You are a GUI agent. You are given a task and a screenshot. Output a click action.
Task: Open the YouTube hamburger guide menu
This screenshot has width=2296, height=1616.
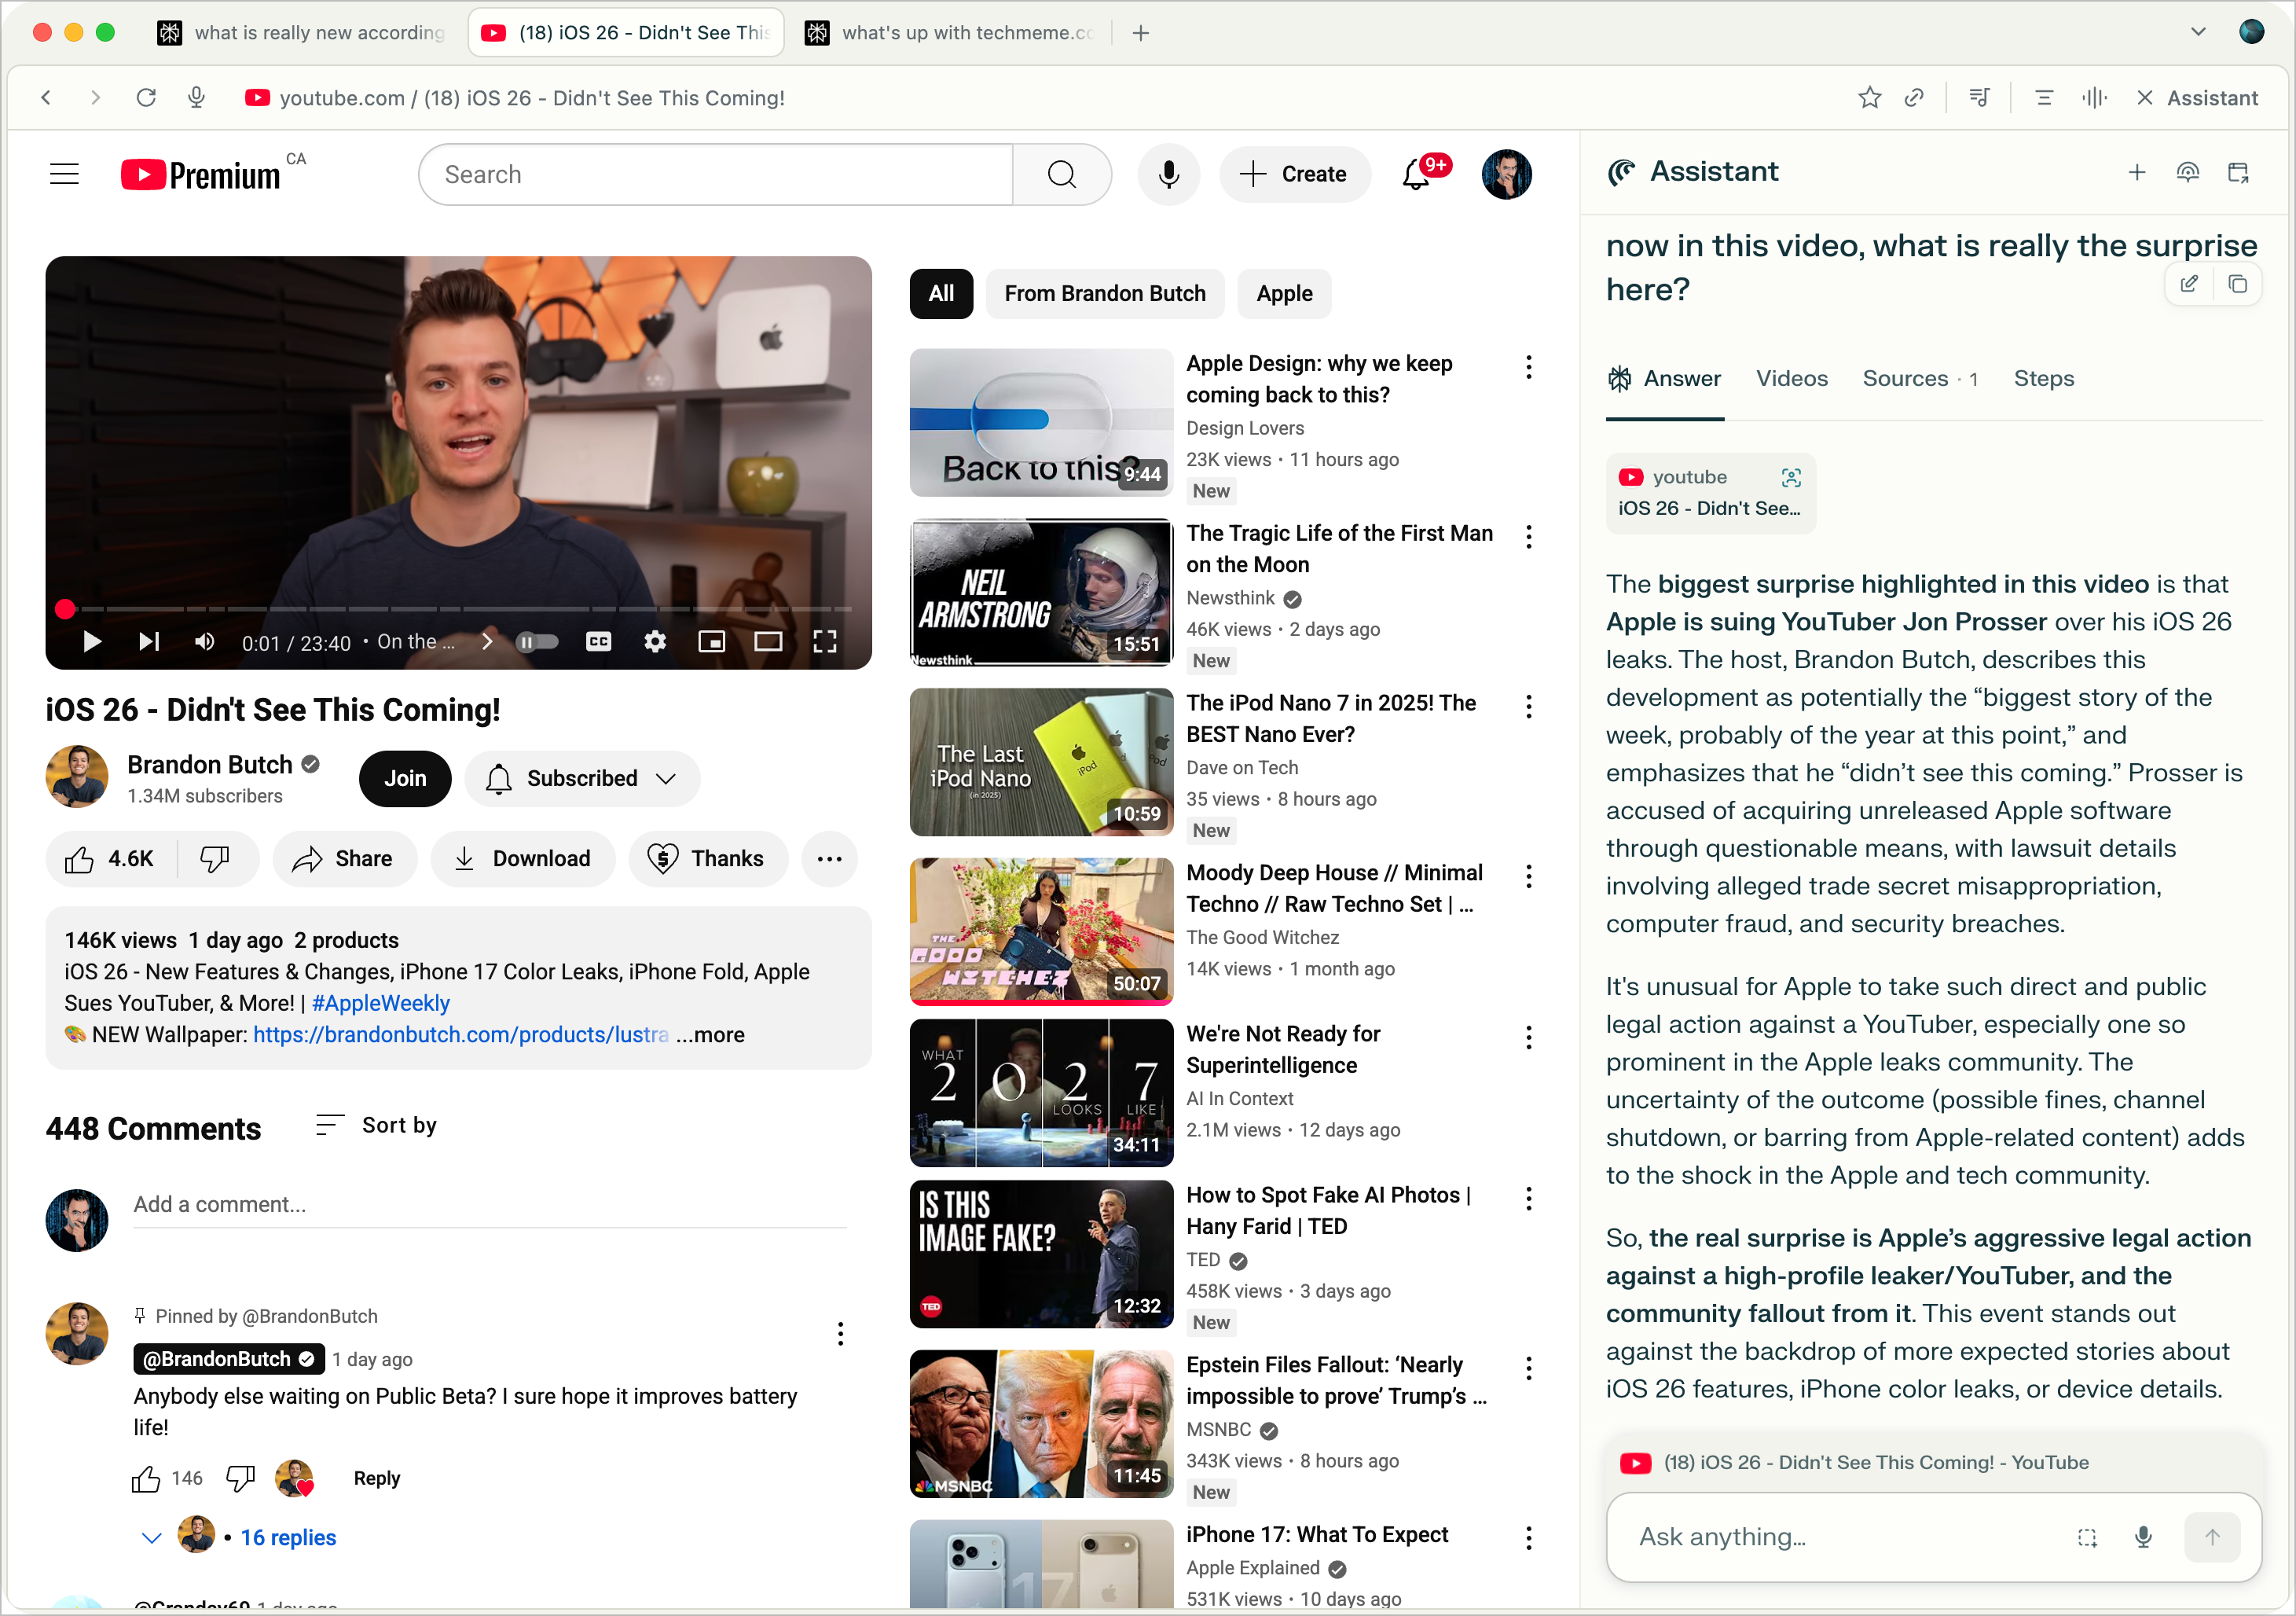pyautogui.click(x=64, y=174)
